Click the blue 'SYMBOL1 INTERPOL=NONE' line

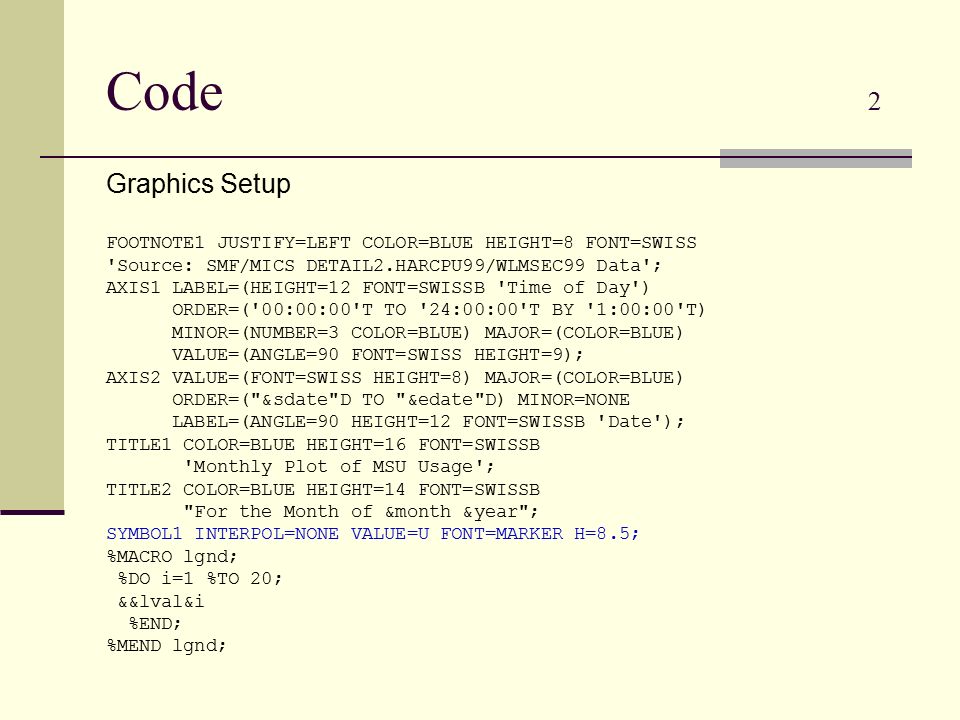coord(373,534)
